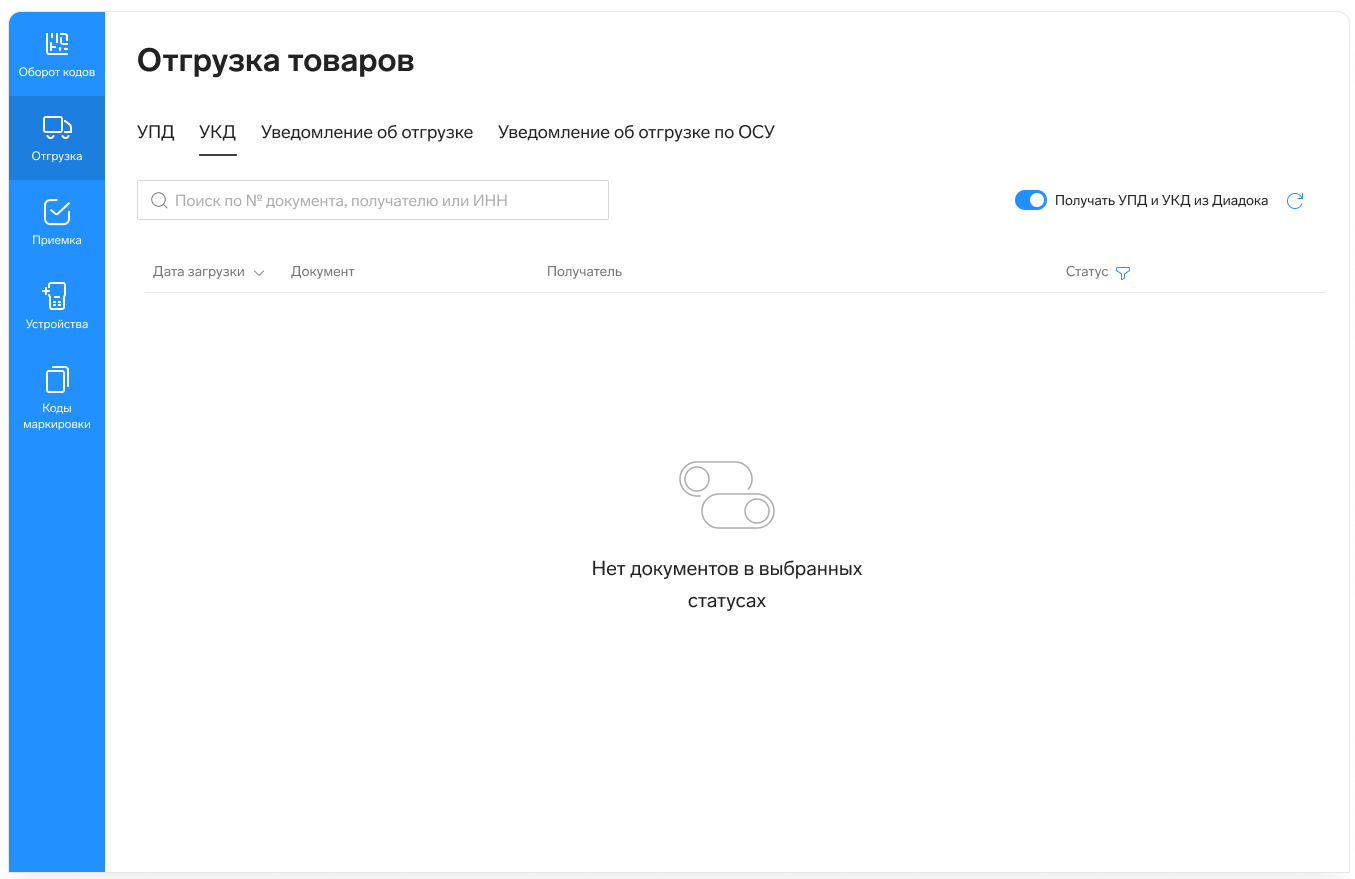Click the Документ column header
Viewport: 1355px width, 879px height.
pyautogui.click(x=322, y=272)
